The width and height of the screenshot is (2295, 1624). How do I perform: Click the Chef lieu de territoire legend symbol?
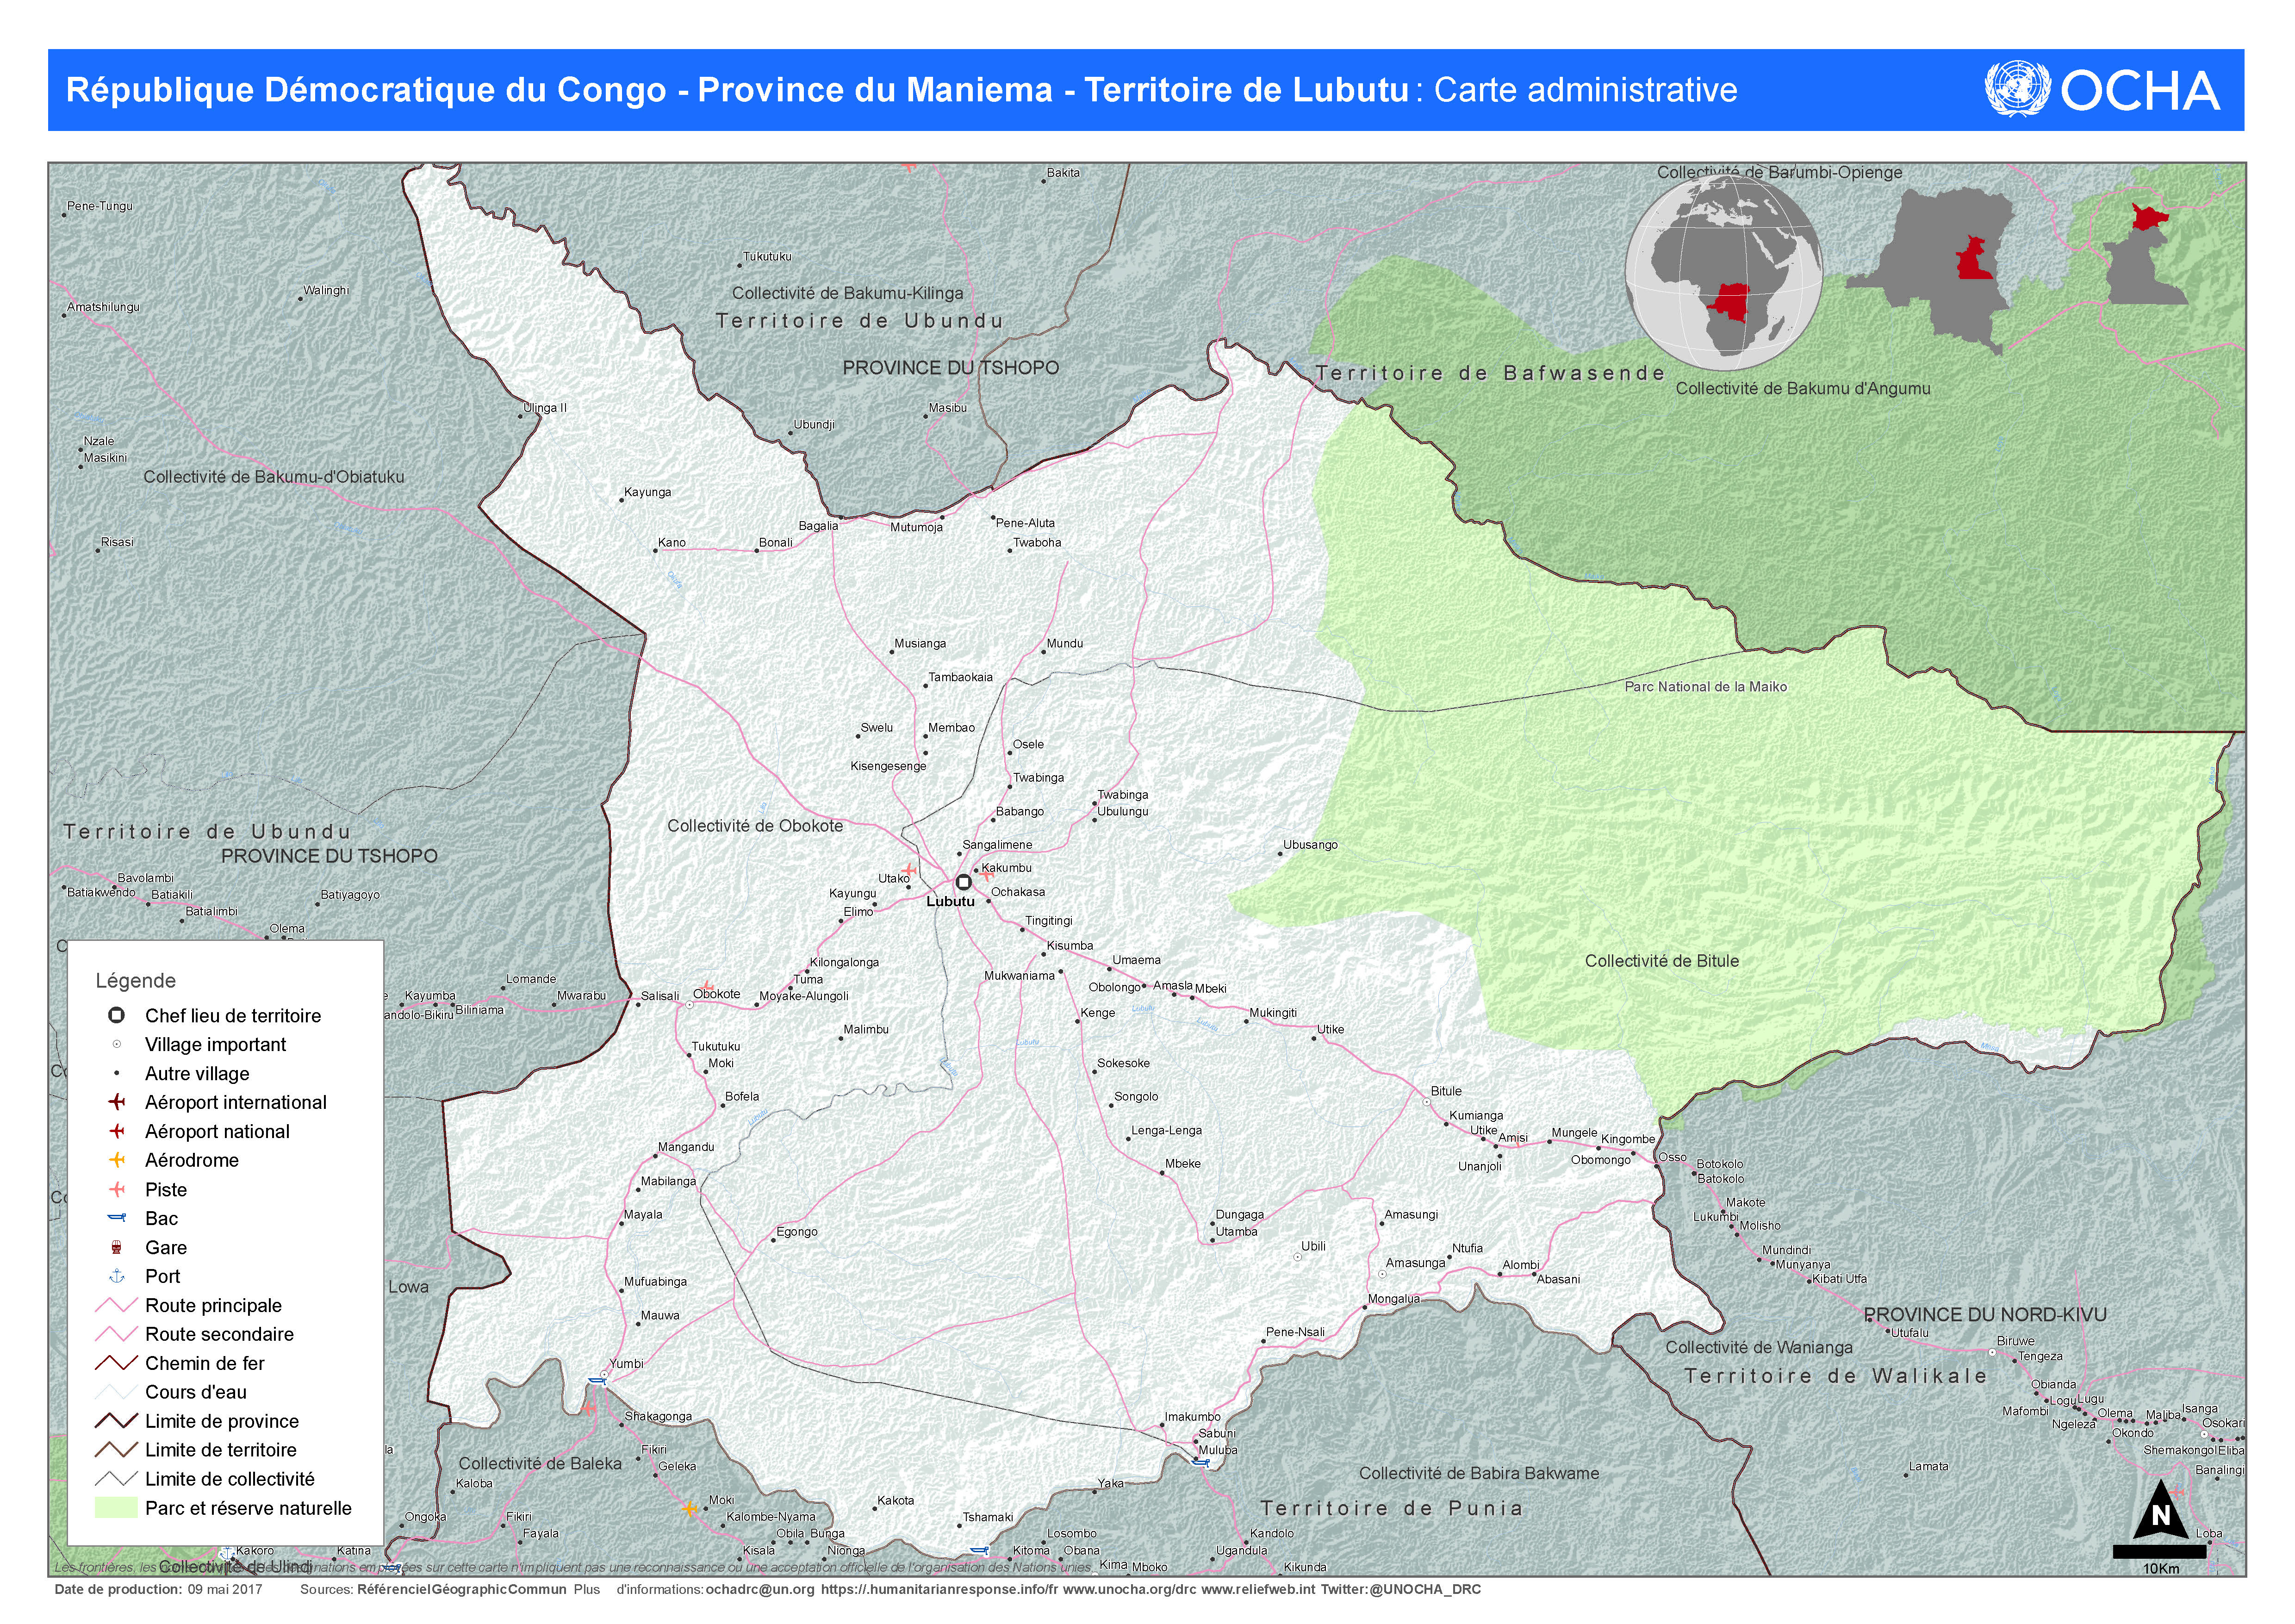coord(117,1015)
